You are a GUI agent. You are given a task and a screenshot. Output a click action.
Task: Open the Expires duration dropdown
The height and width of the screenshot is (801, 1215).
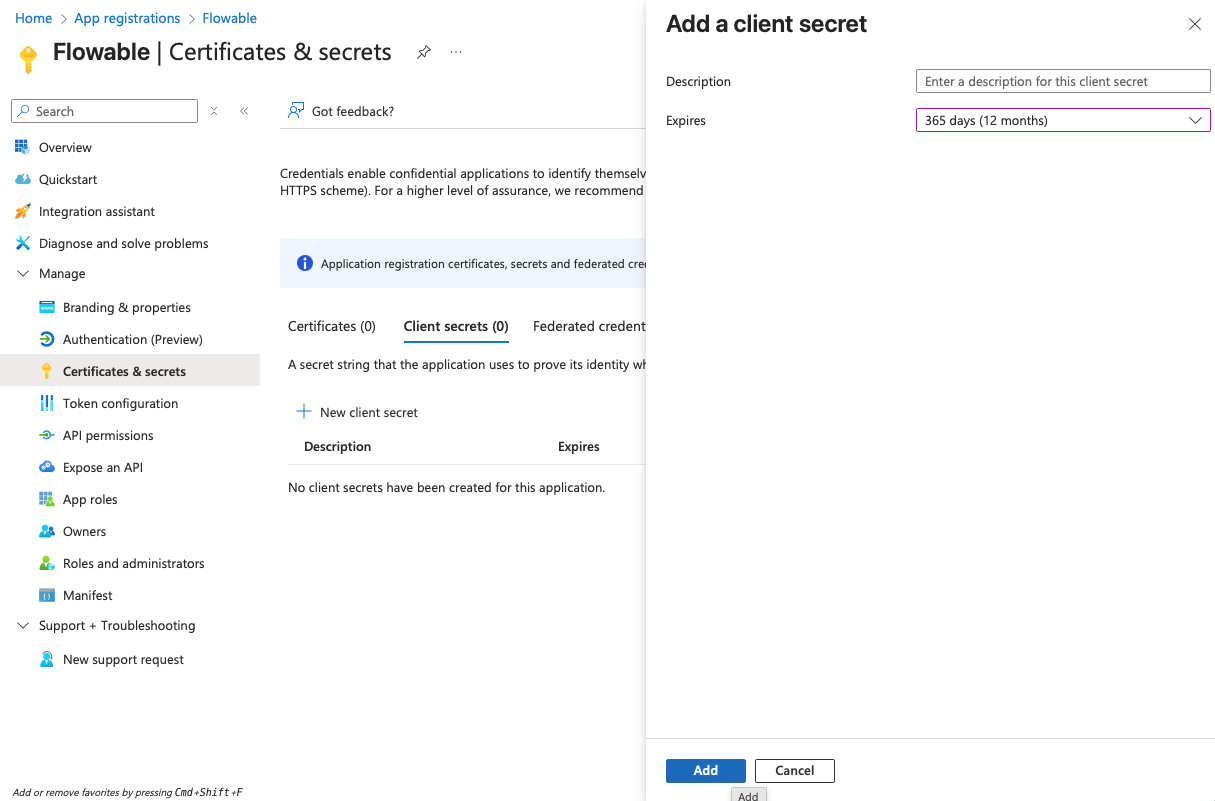tap(1062, 120)
